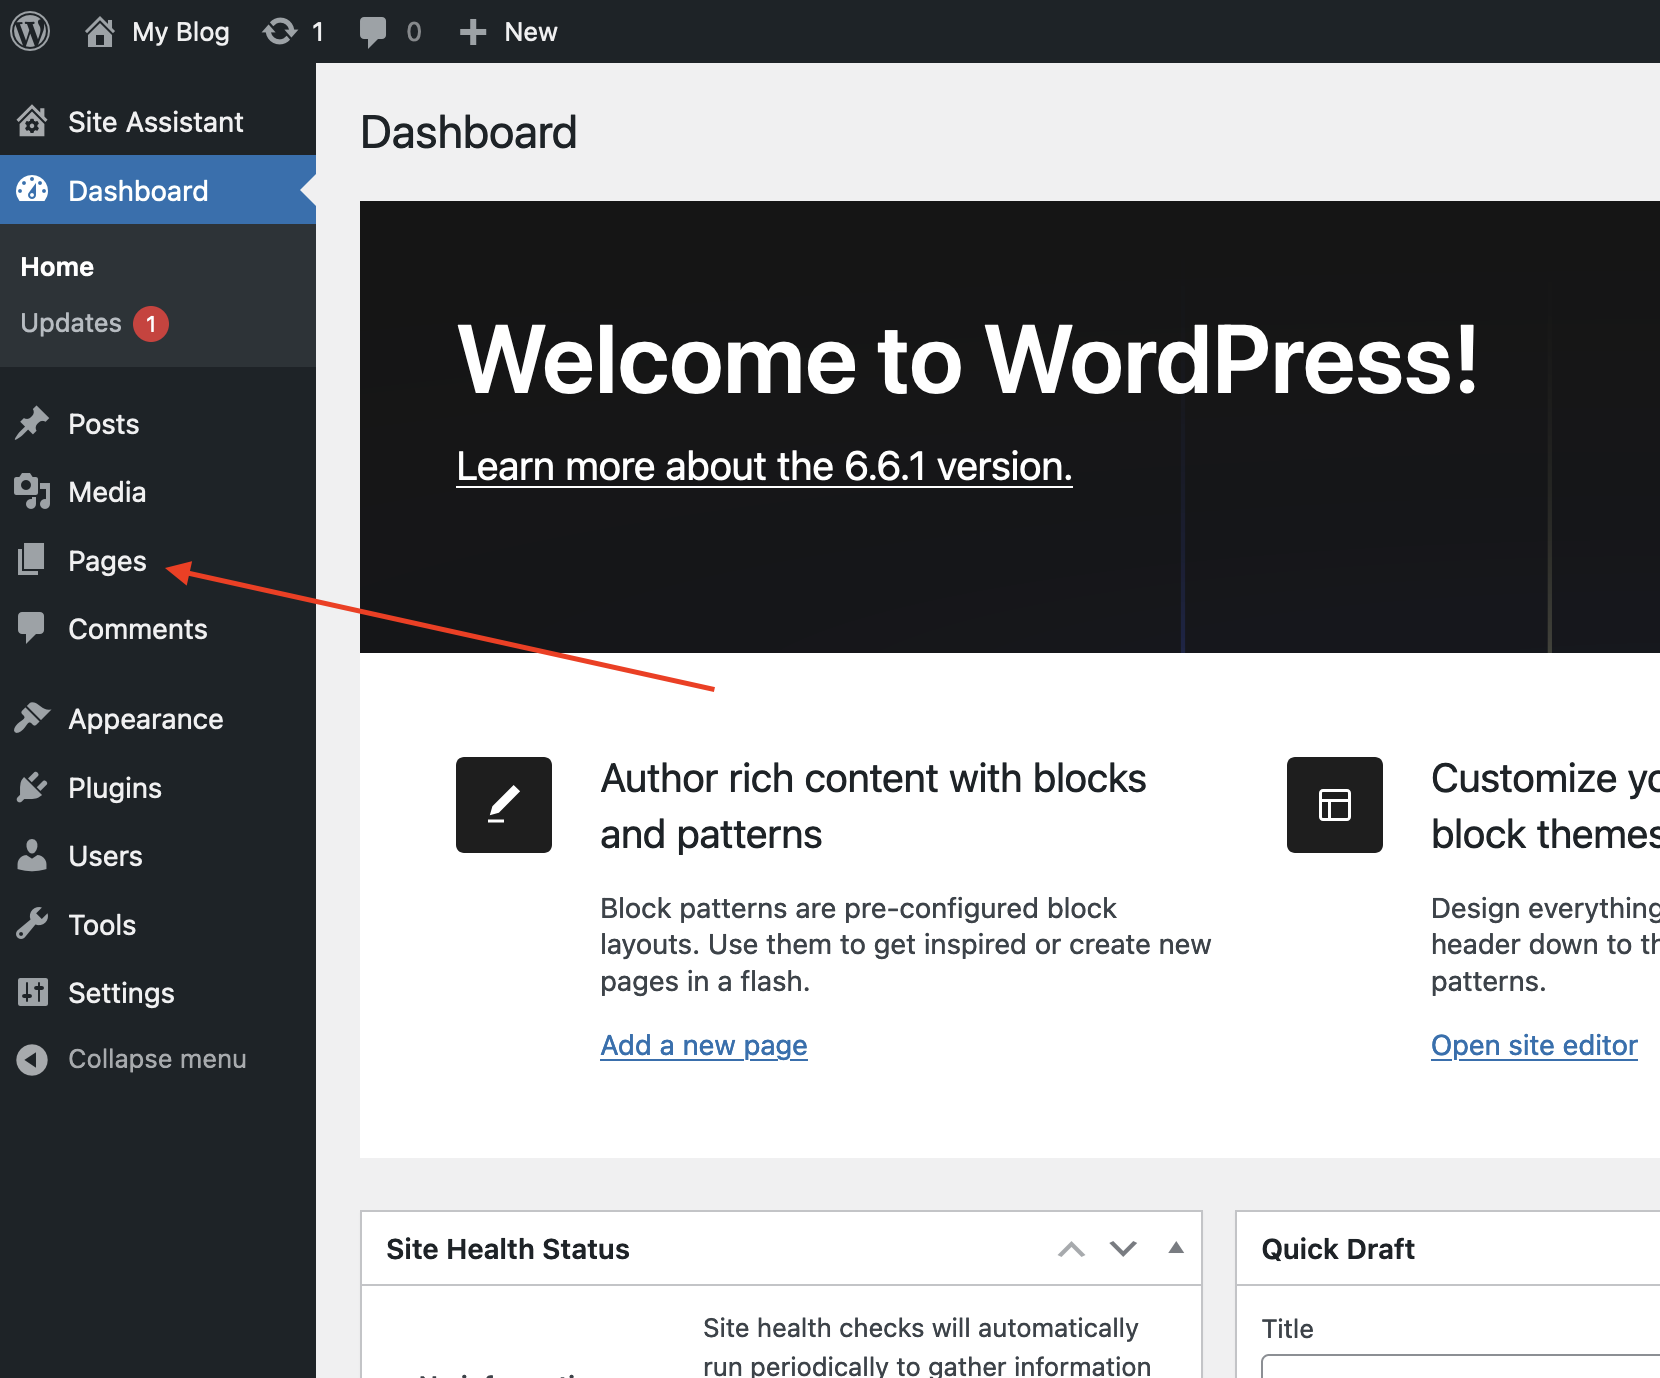Click the Dashboard page heading
1660x1378 pixels.
(x=469, y=132)
